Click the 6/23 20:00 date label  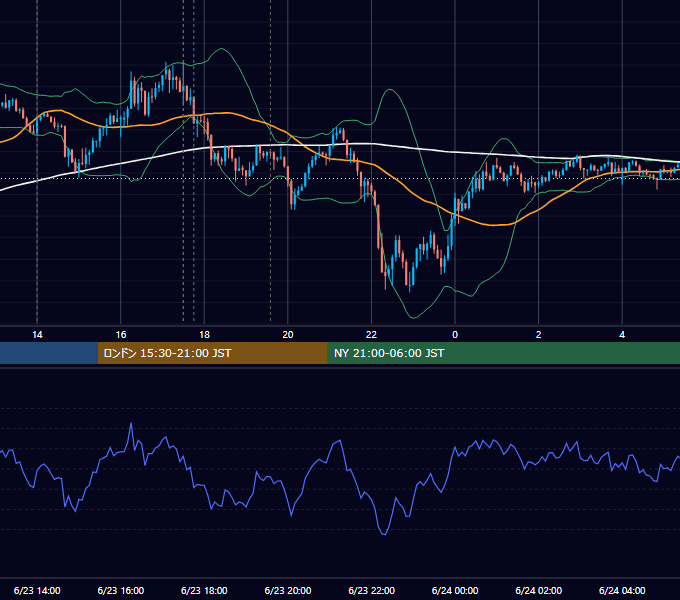(288, 590)
